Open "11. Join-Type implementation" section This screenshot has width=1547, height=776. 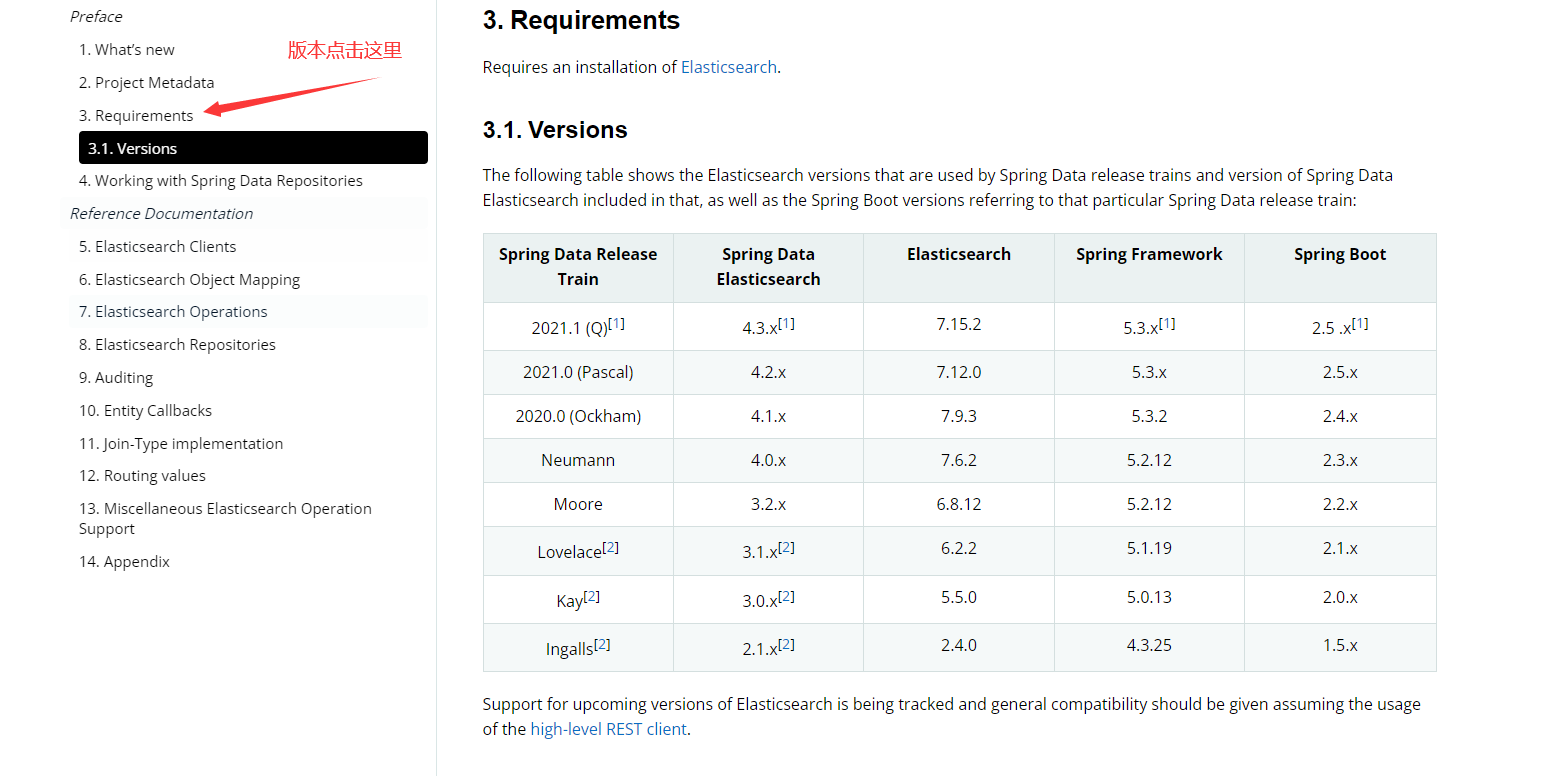click(181, 444)
